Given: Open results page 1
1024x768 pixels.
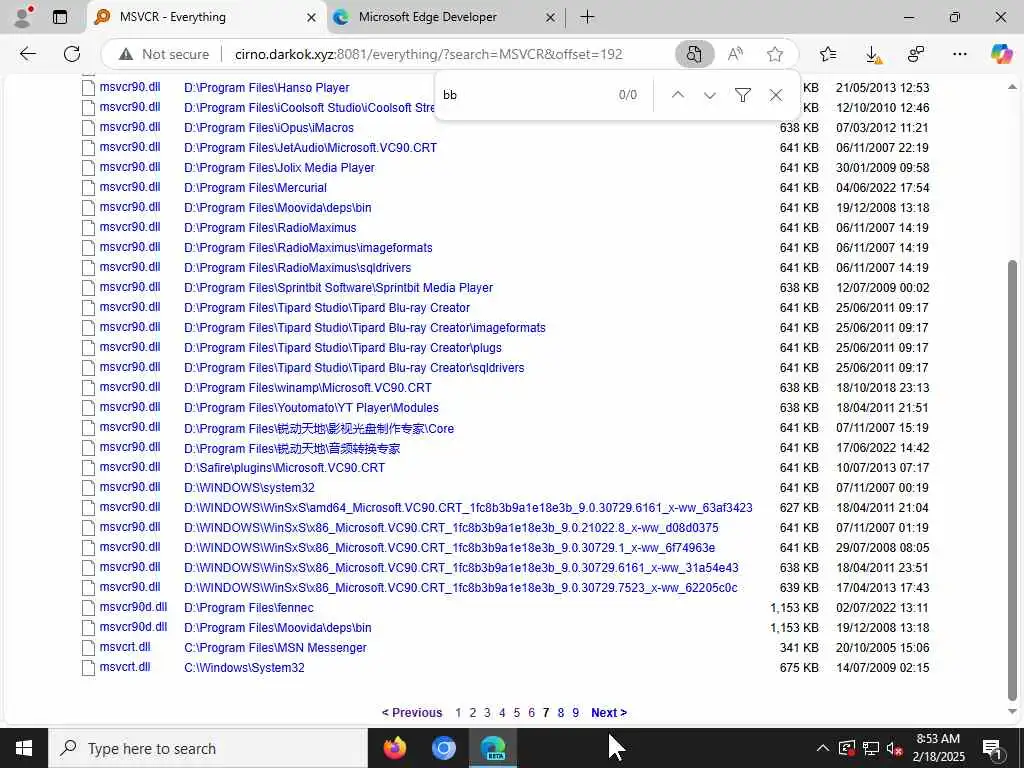Looking at the screenshot, I should point(458,712).
